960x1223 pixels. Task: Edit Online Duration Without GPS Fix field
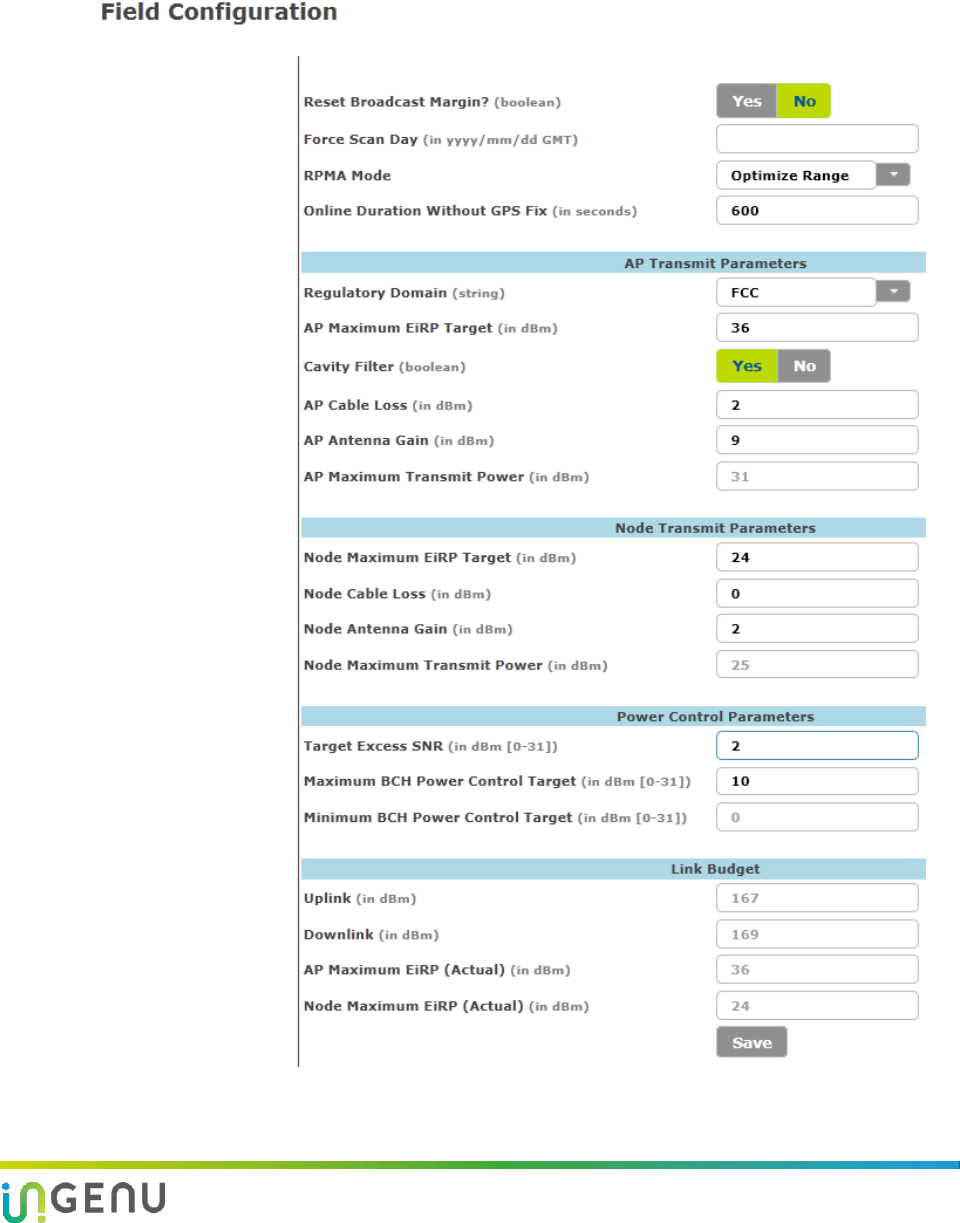pos(817,211)
